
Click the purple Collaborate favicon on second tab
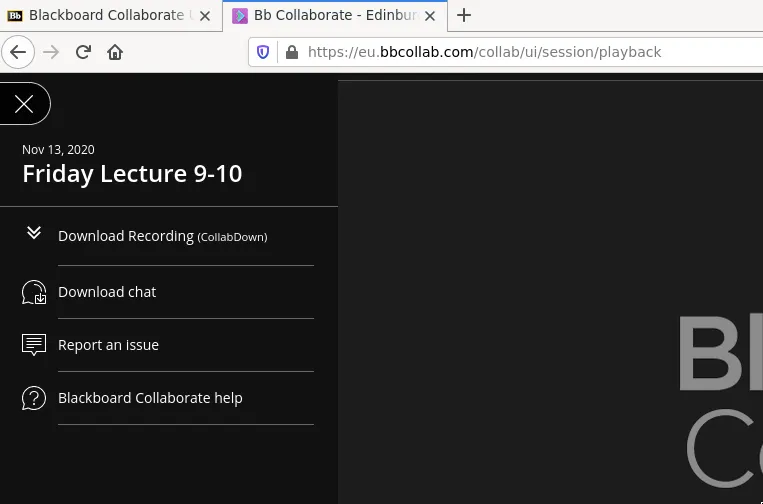239,16
